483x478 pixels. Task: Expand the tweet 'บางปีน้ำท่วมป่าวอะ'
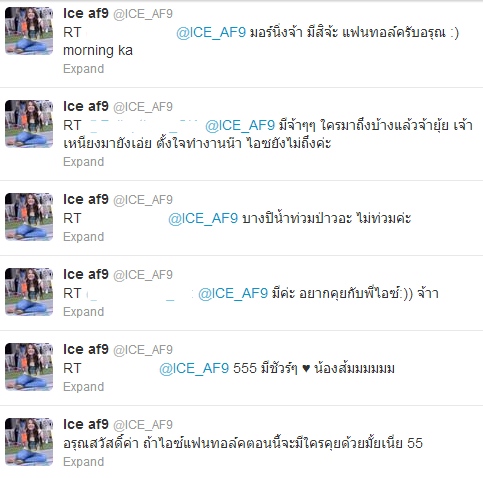click(84, 237)
